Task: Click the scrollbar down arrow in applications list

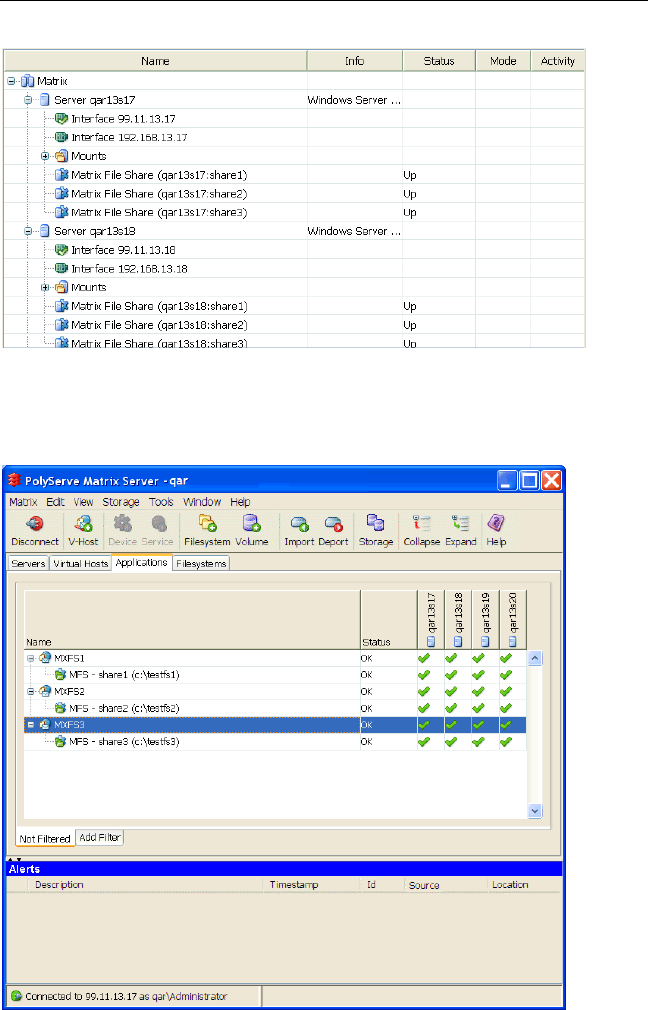Action: click(x=535, y=811)
